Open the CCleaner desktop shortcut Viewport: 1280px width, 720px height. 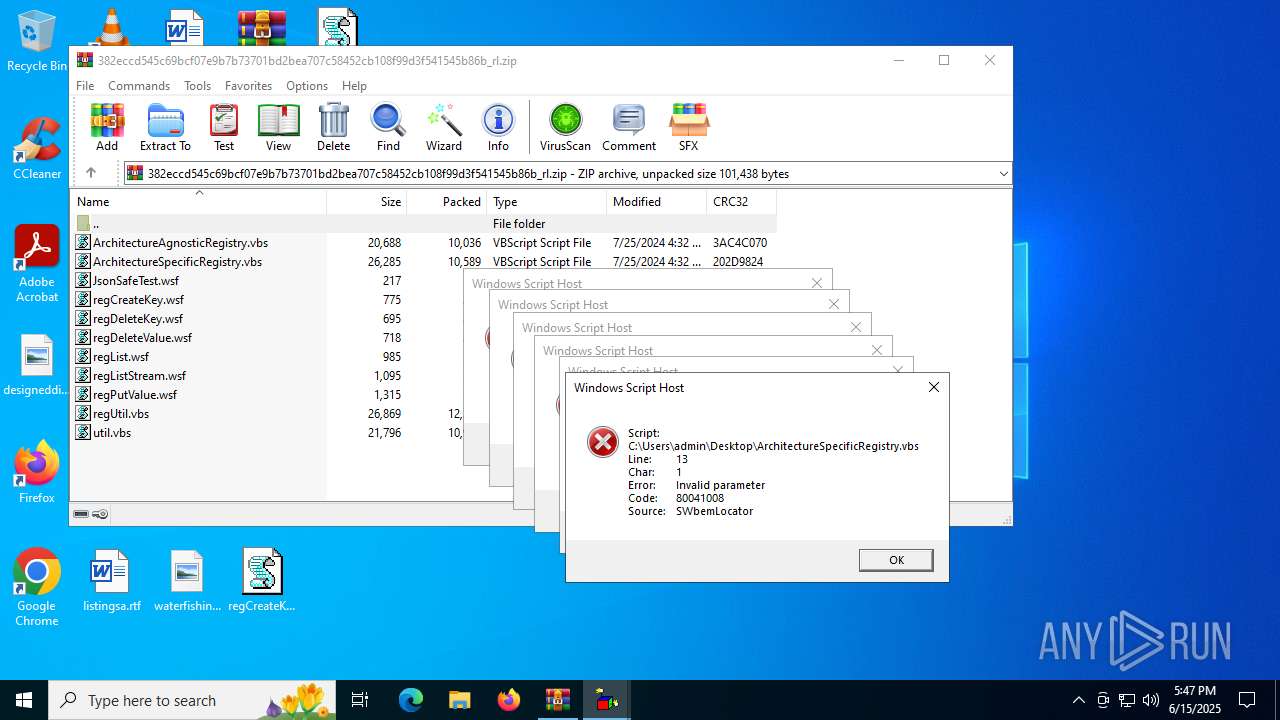point(37,149)
